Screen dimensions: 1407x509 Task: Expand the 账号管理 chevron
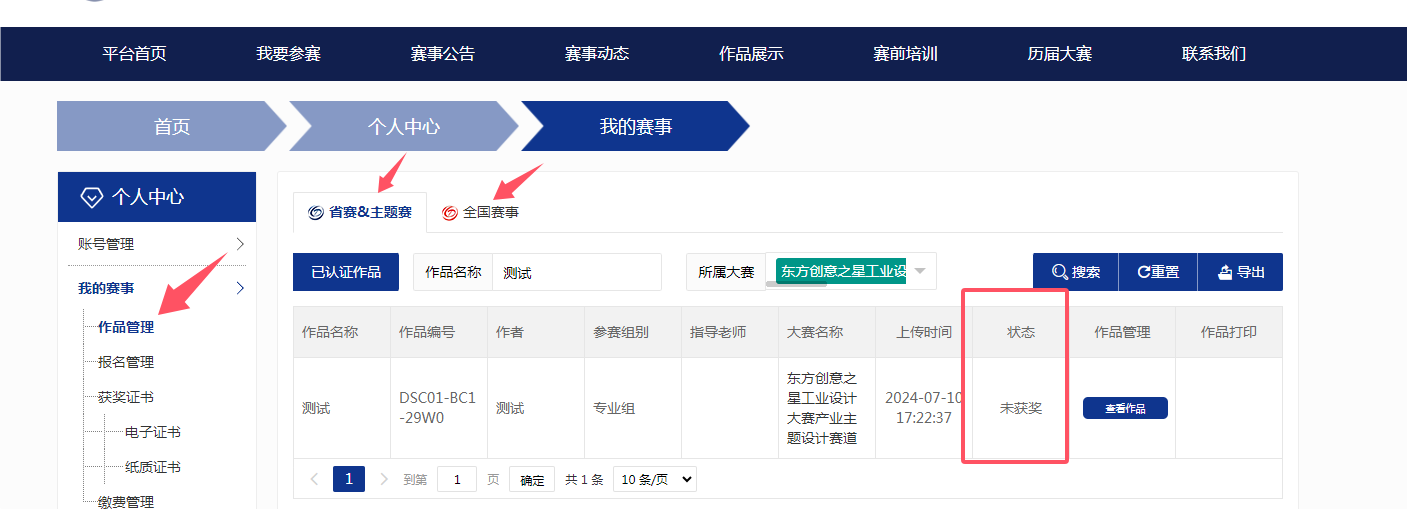[240, 244]
